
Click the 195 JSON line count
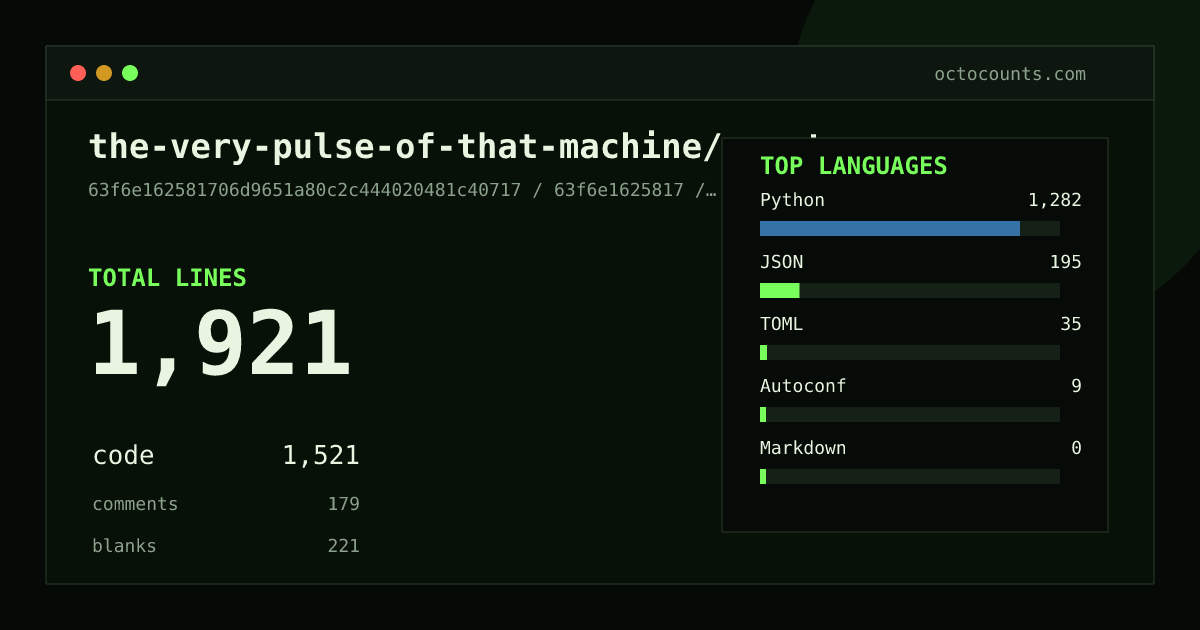click(x=1066, y=262)
